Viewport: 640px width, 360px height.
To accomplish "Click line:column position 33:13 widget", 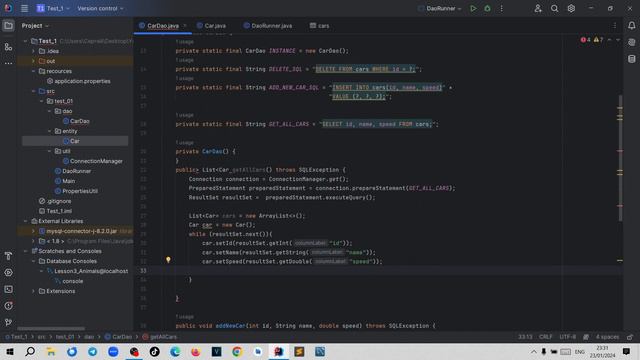I will (x=525, y=337).
